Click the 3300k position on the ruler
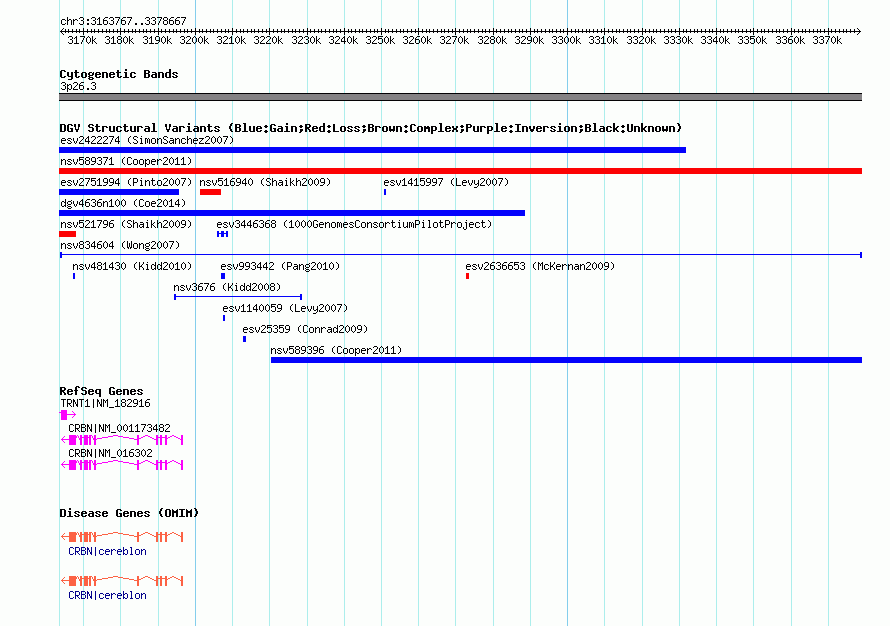This screenshot has width=890, height=626. [566, 40]
